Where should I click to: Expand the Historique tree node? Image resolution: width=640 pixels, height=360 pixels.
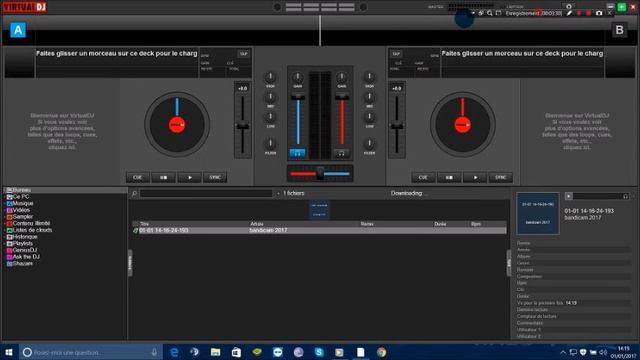point(4,237)
